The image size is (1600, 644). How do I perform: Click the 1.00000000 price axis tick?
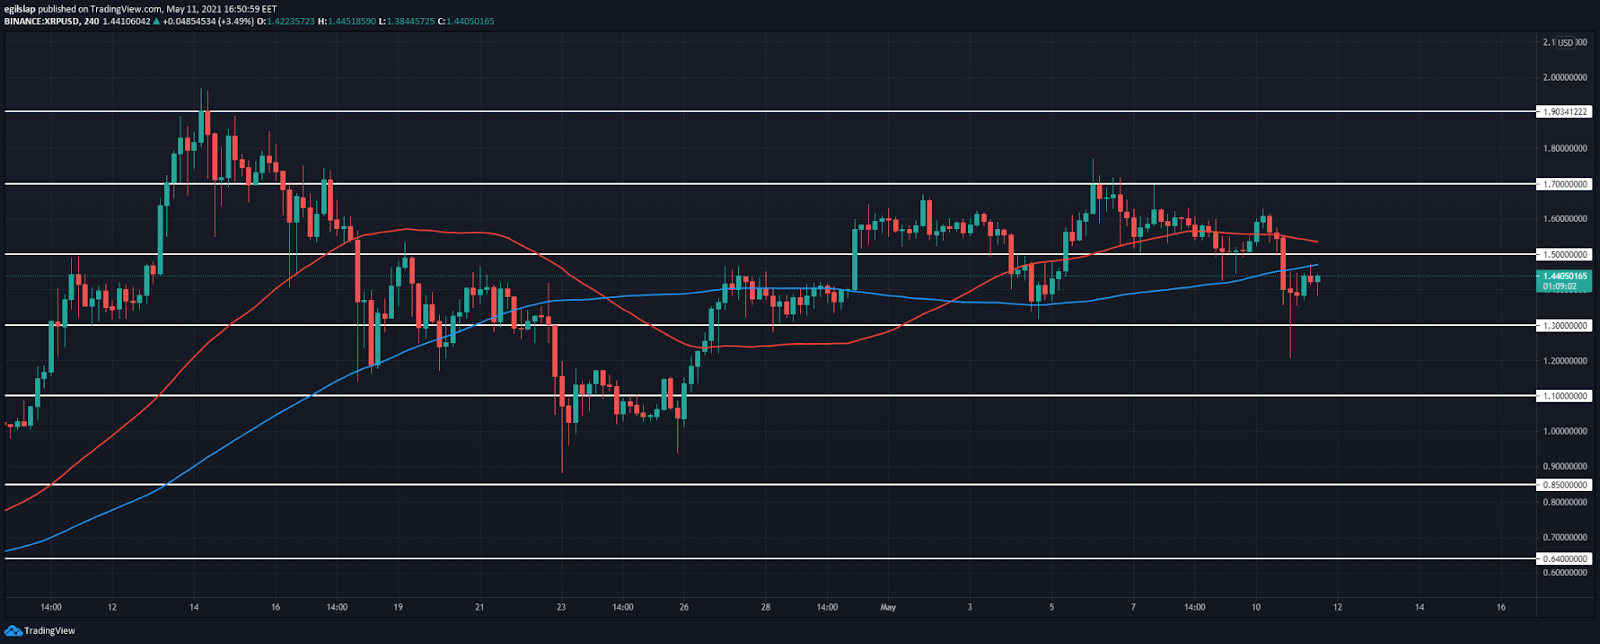1565,432
